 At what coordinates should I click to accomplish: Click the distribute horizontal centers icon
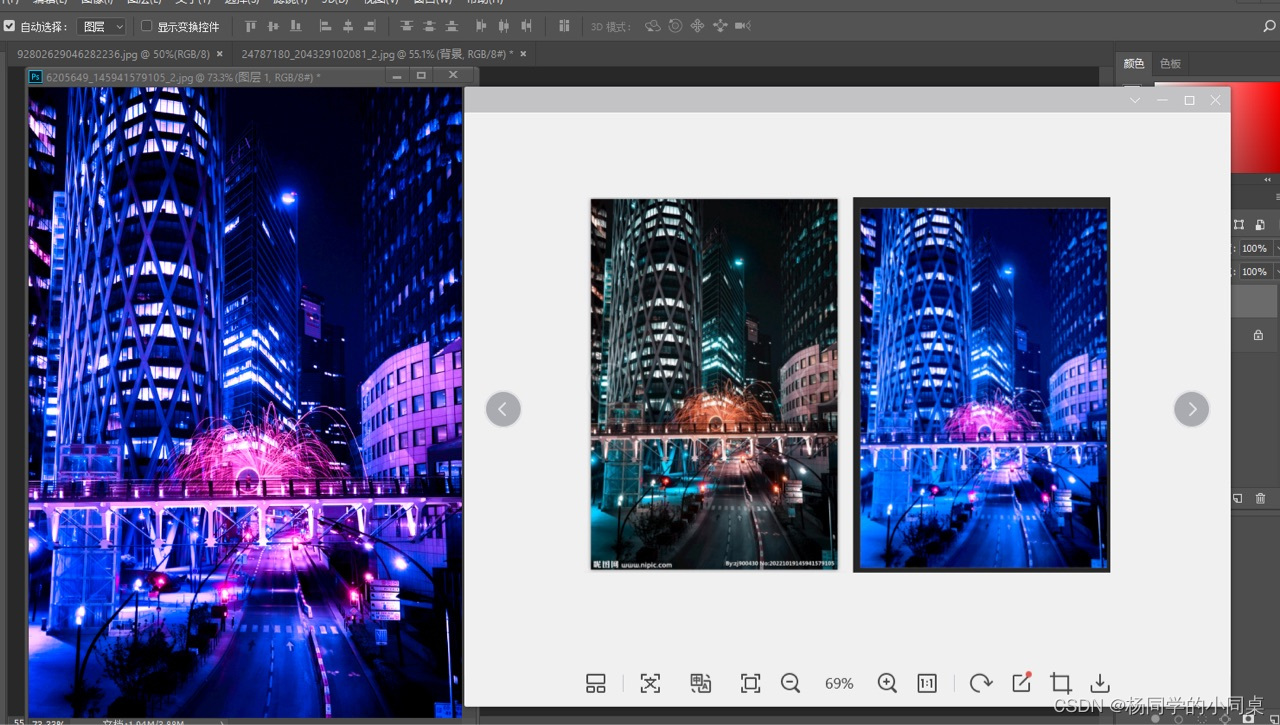[503, 26]
